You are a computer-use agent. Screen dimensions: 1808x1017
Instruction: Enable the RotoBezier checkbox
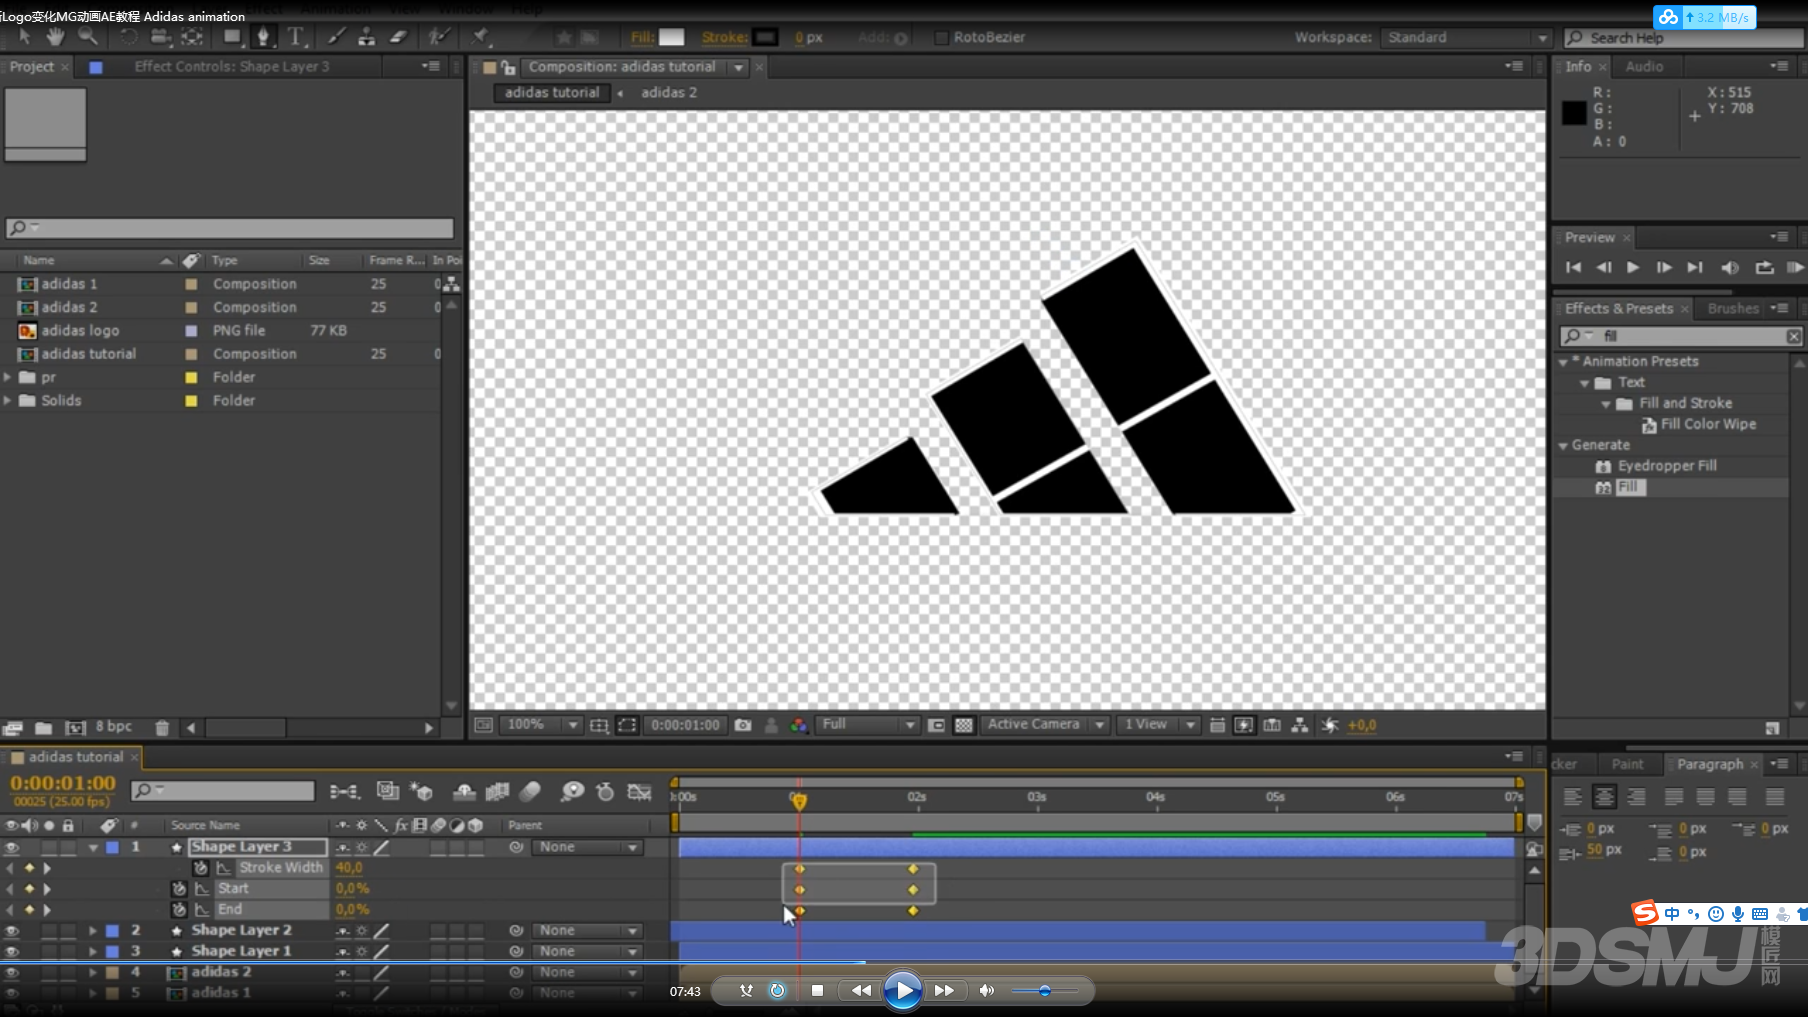[941, 38]
